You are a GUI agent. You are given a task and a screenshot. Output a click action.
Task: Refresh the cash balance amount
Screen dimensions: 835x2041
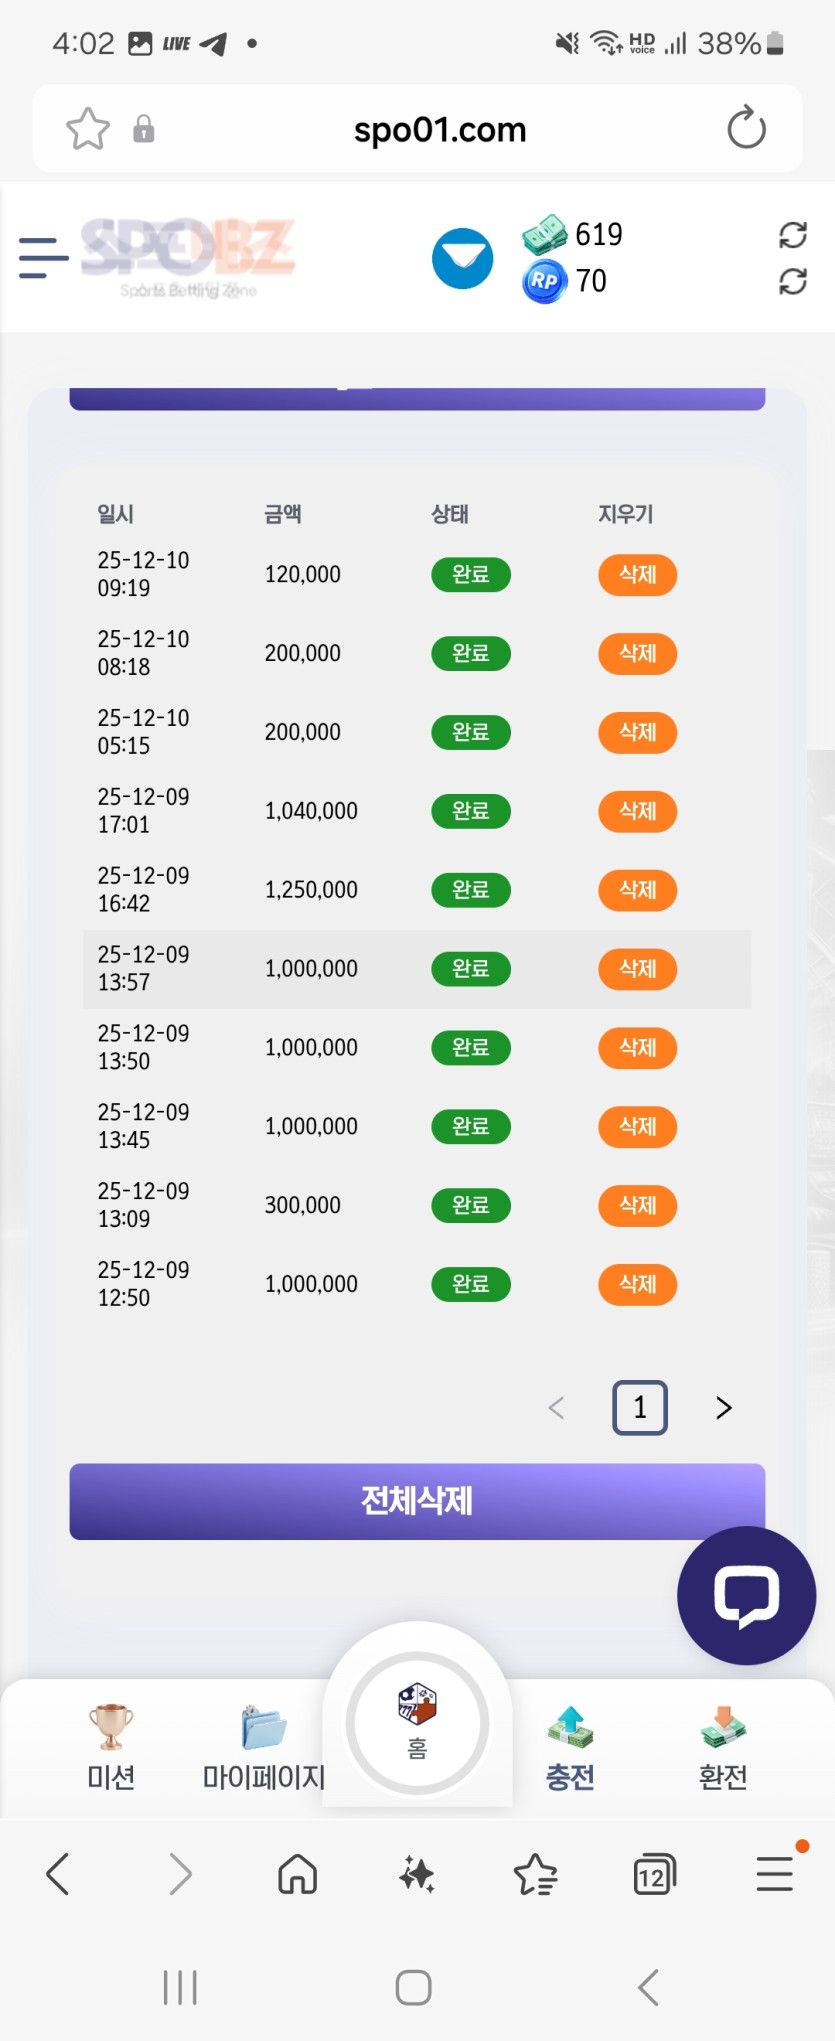coord(792,235)
